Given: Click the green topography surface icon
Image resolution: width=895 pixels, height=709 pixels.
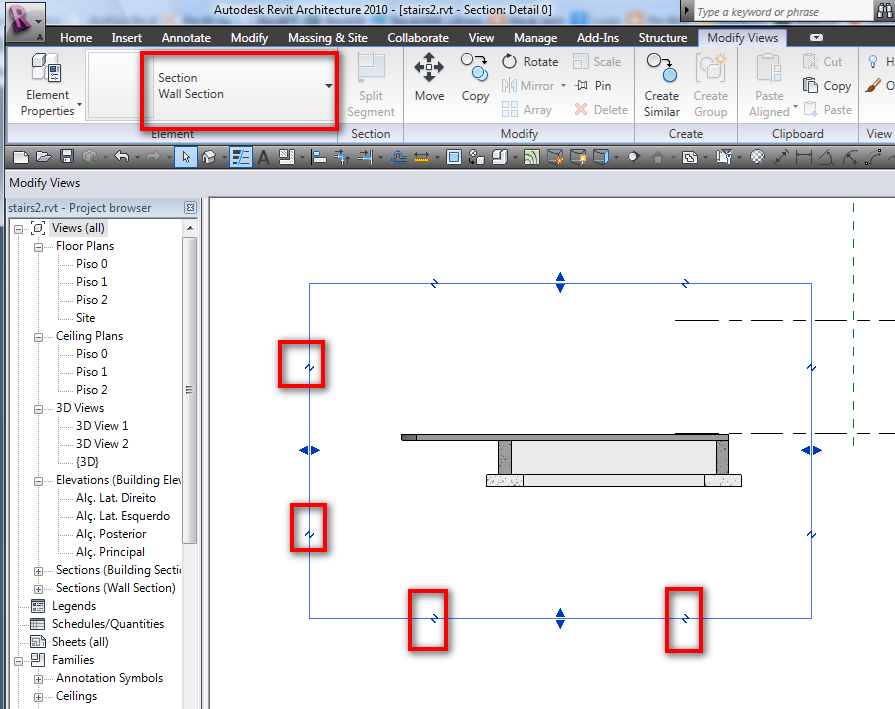Looking at the screenshot, I should (x=531, y=157).
